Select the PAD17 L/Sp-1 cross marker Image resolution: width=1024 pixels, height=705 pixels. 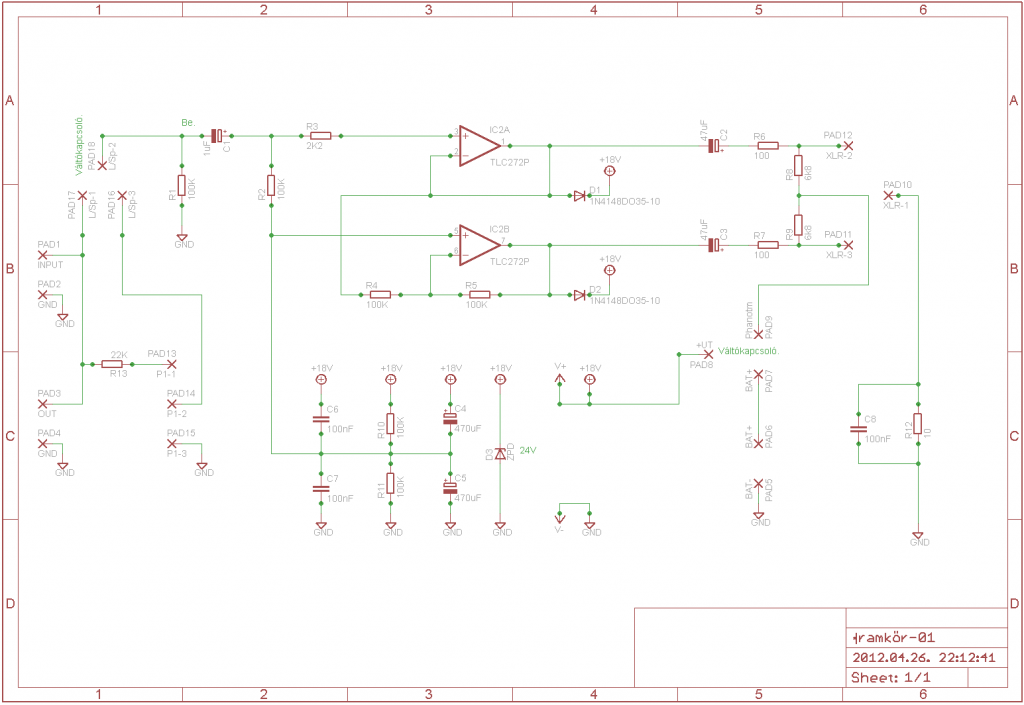(x=82, y=195)
